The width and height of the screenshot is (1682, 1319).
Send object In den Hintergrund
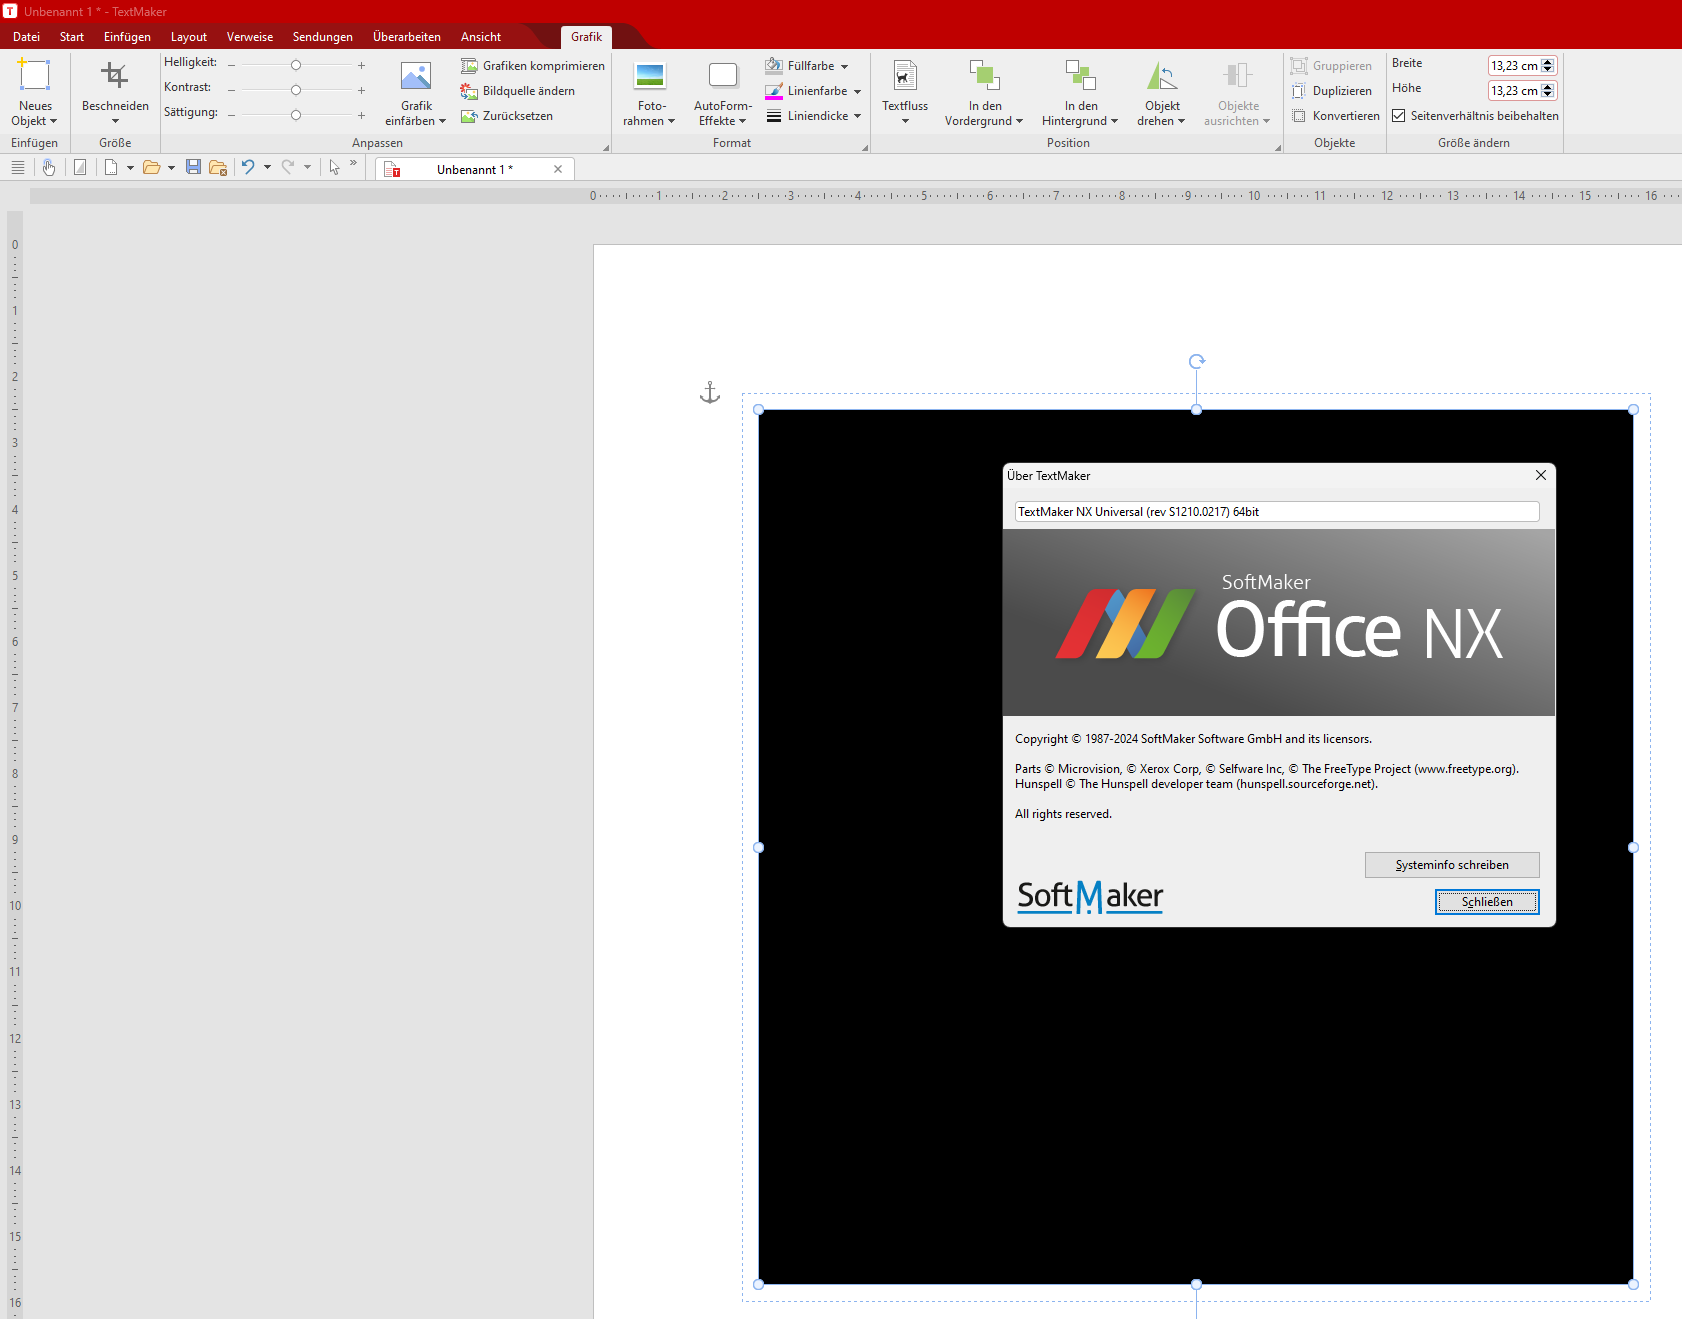click(1080, 91)
